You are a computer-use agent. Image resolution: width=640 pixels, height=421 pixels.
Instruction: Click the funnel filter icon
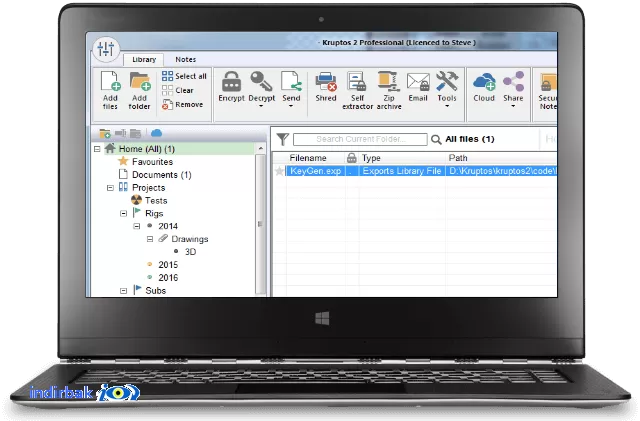[282, 139]
